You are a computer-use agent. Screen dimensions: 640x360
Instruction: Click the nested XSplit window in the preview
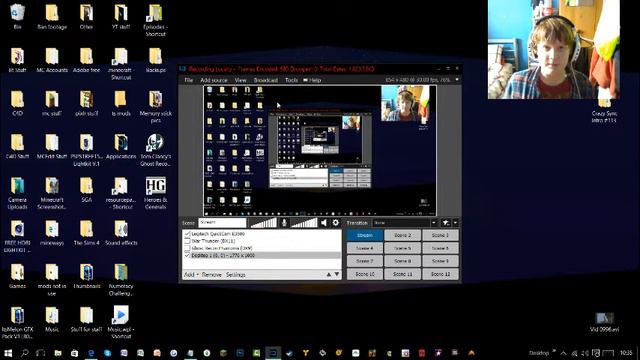coord(320,150)
